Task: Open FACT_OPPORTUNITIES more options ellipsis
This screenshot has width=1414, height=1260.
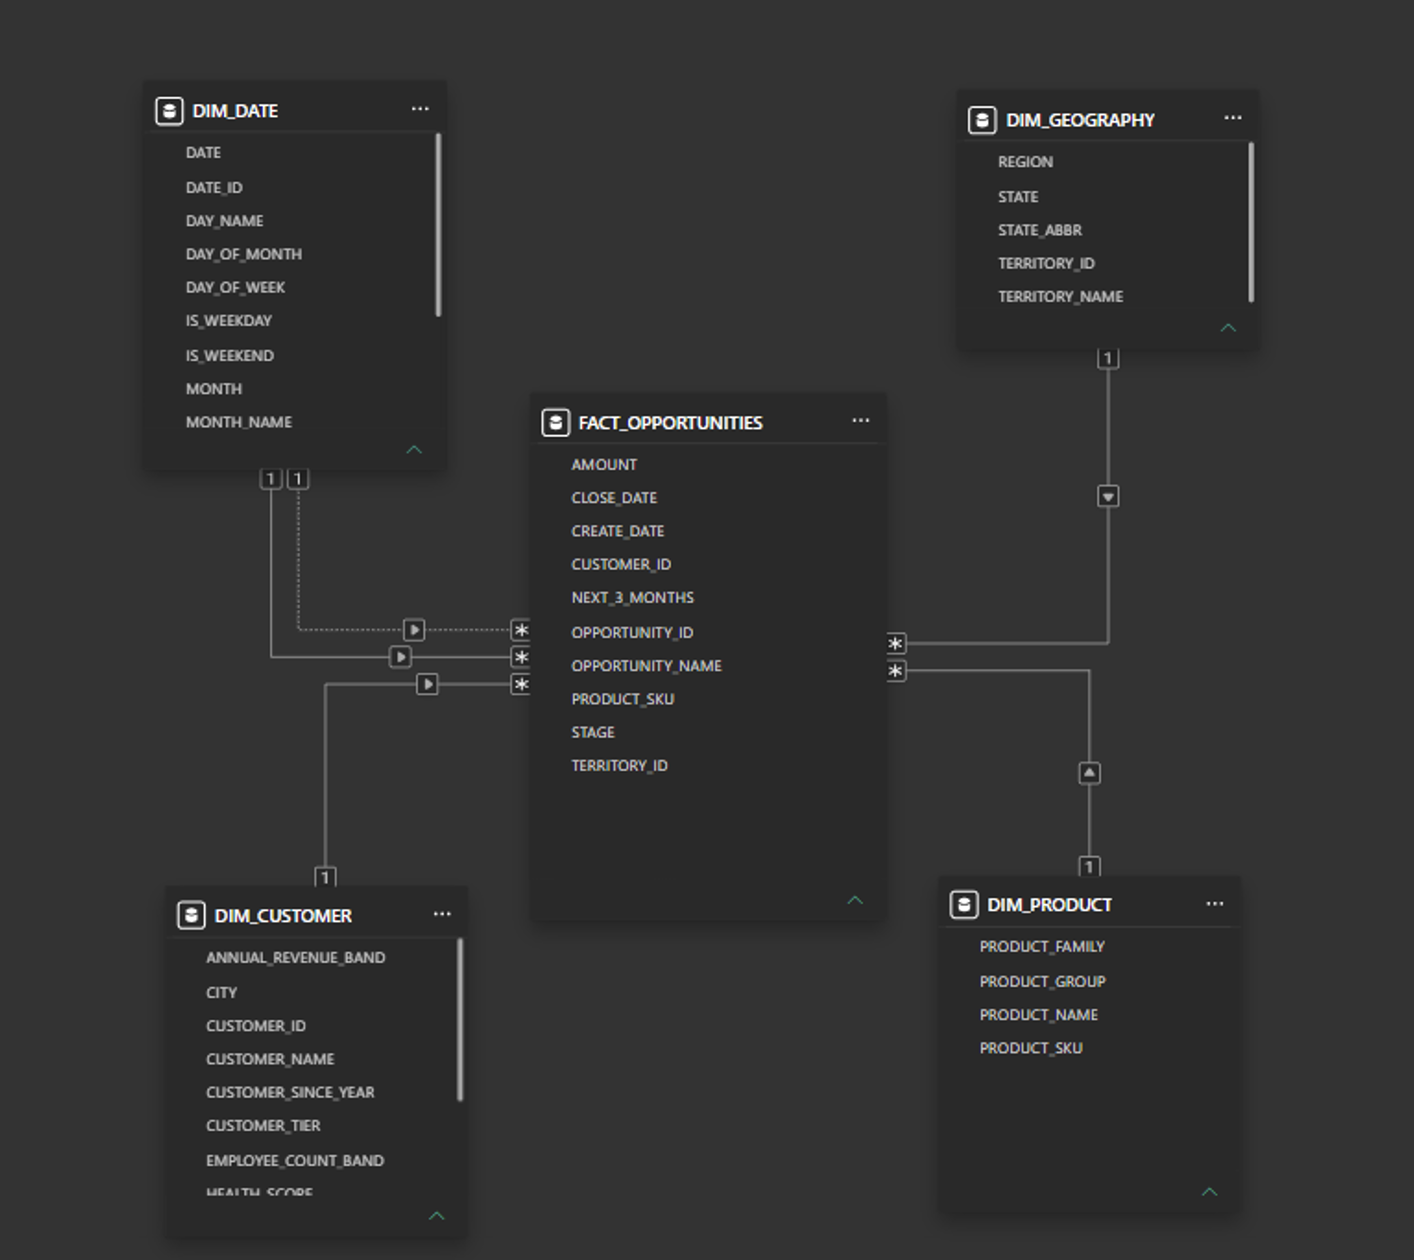Action: click(861, 421)
